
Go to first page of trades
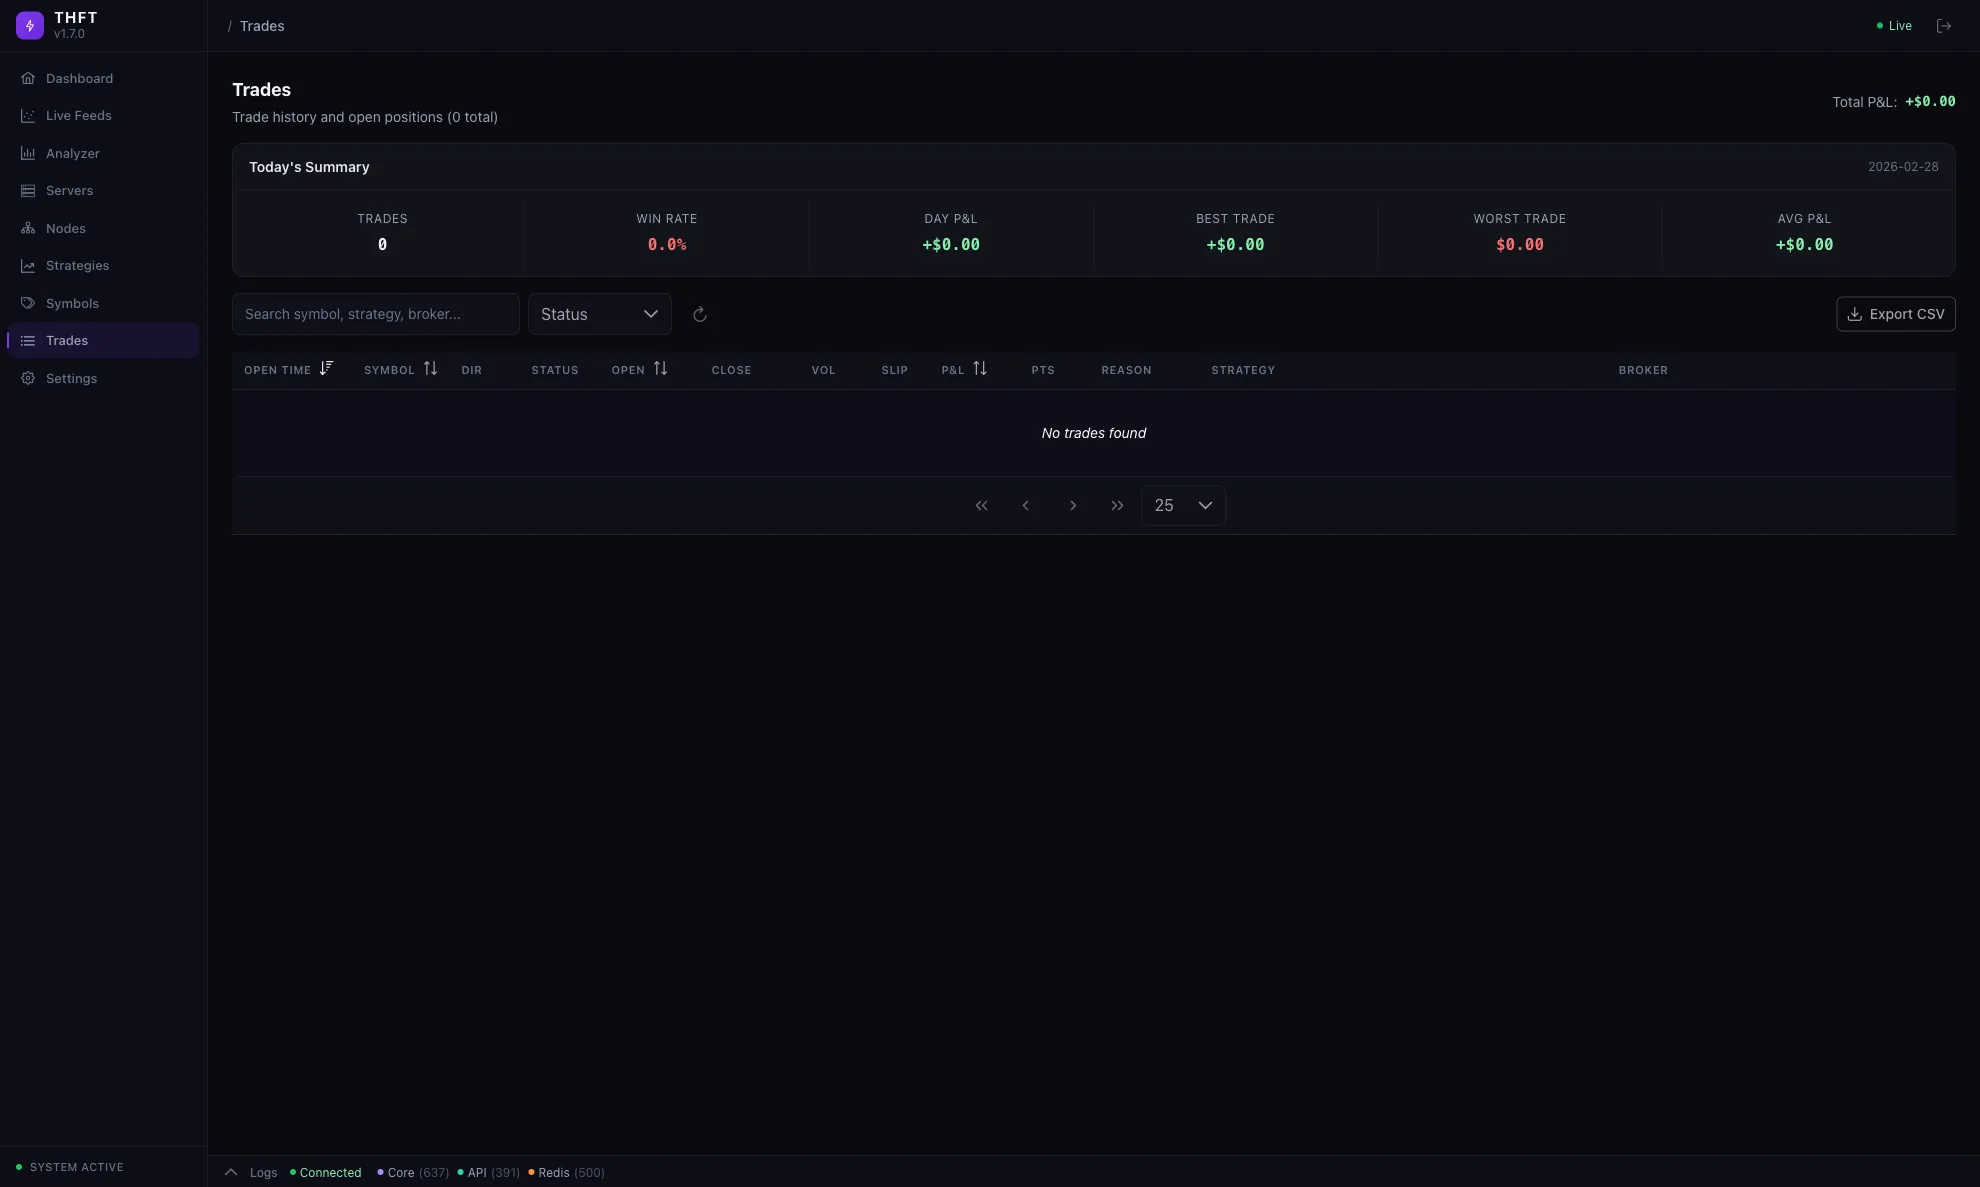981,506
